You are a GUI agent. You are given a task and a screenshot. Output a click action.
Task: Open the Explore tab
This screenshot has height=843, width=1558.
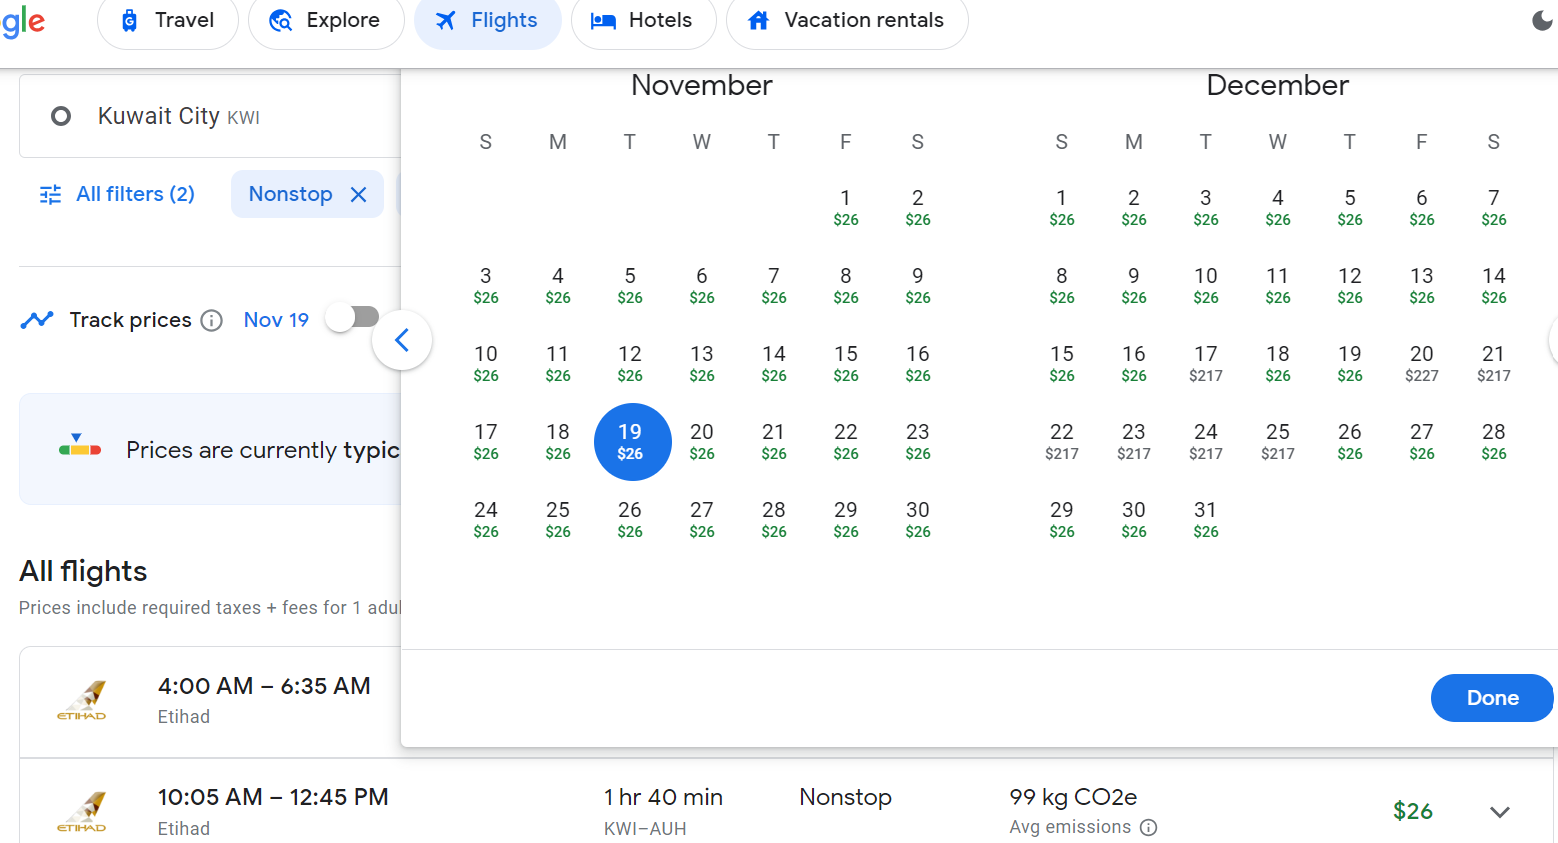[326, 20]
